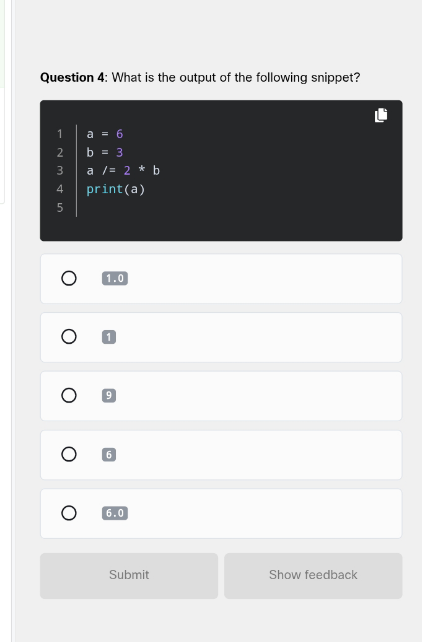
Task: Click the gray badge labeled 6
Action: tap(109, 454)
